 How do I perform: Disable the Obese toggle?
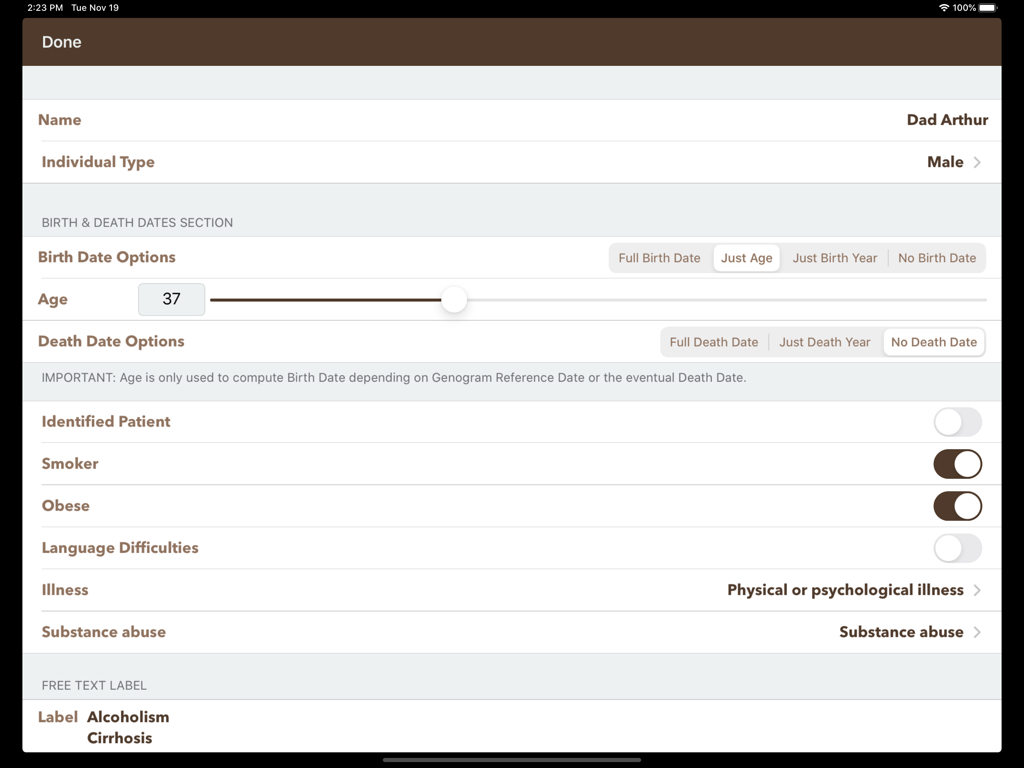click(x=957, y=506)
